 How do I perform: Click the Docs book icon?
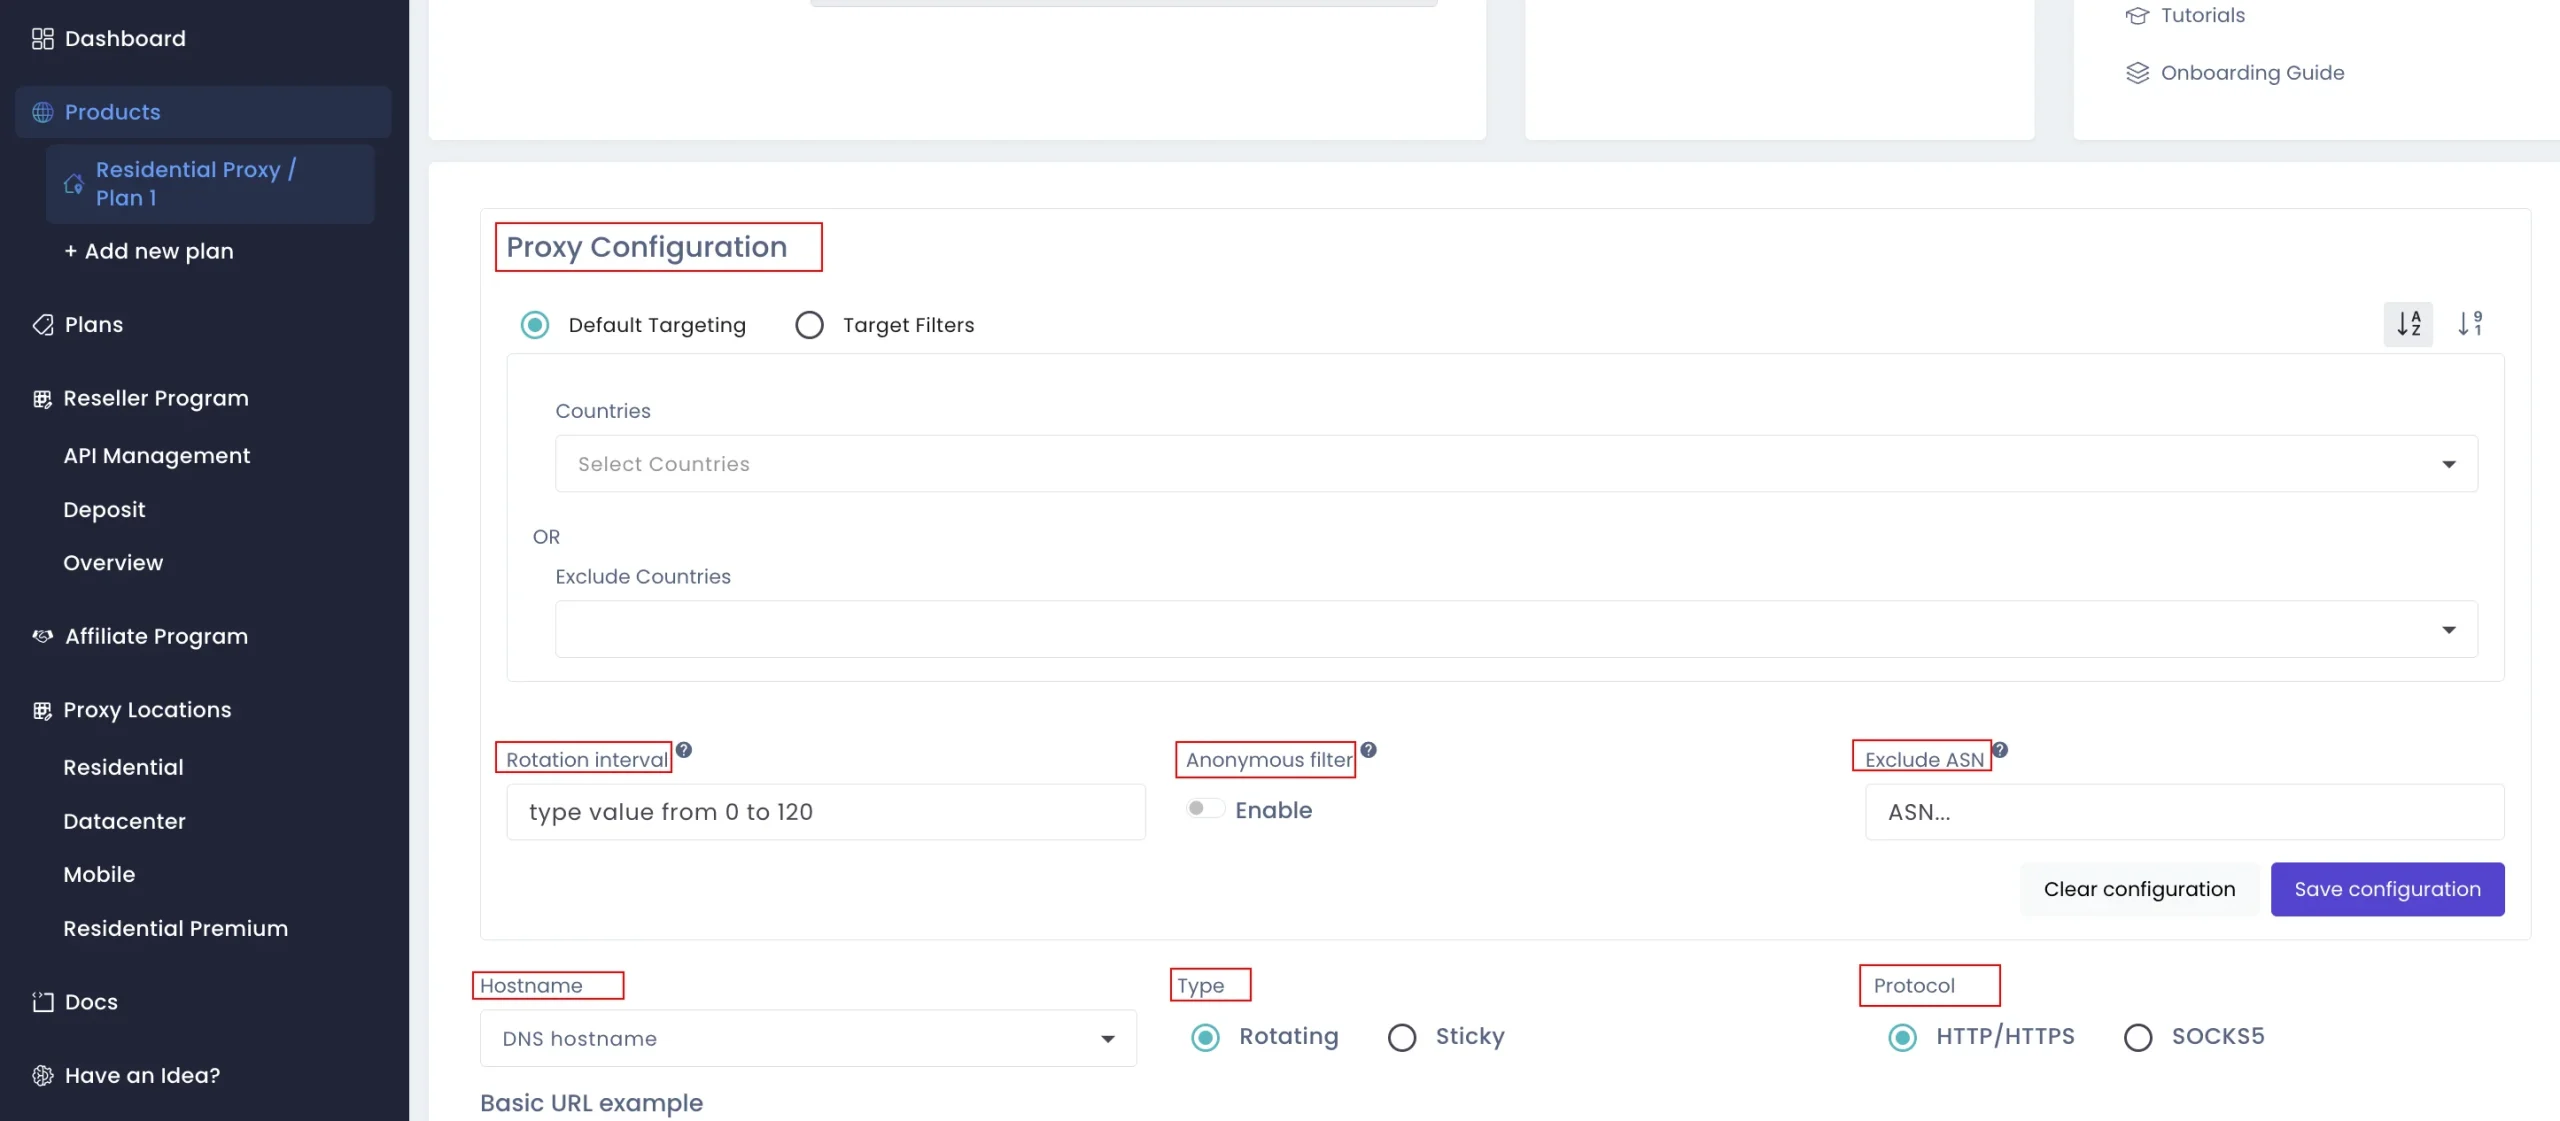tap(42, 1002)
